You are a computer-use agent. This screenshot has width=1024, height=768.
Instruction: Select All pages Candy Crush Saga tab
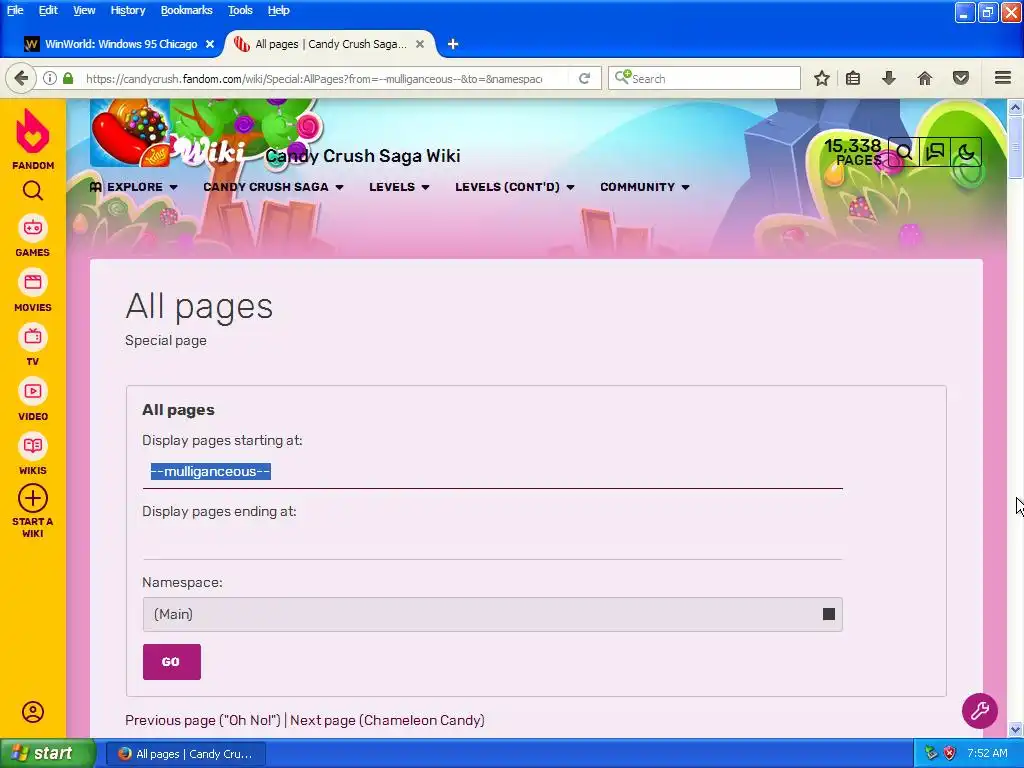tap(330, 44)
